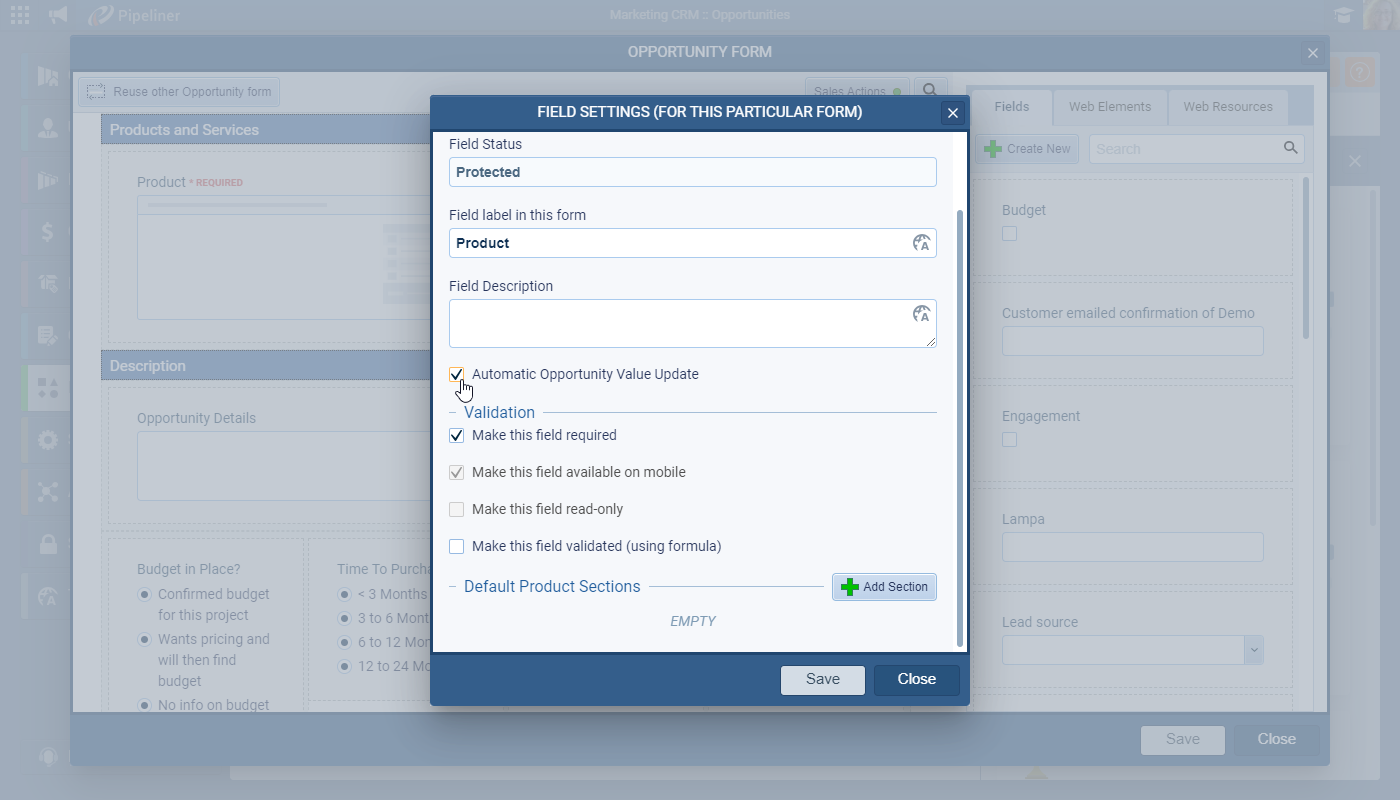This screenshot has width=1400, height=800.
Task: Open the app grid launcher icon
Action: pos(20,15)
